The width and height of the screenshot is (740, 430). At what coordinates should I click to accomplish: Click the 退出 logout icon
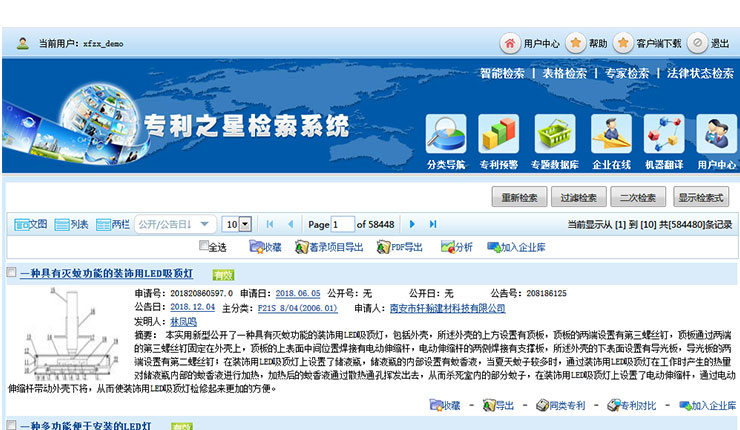click(x=698, y=43)
